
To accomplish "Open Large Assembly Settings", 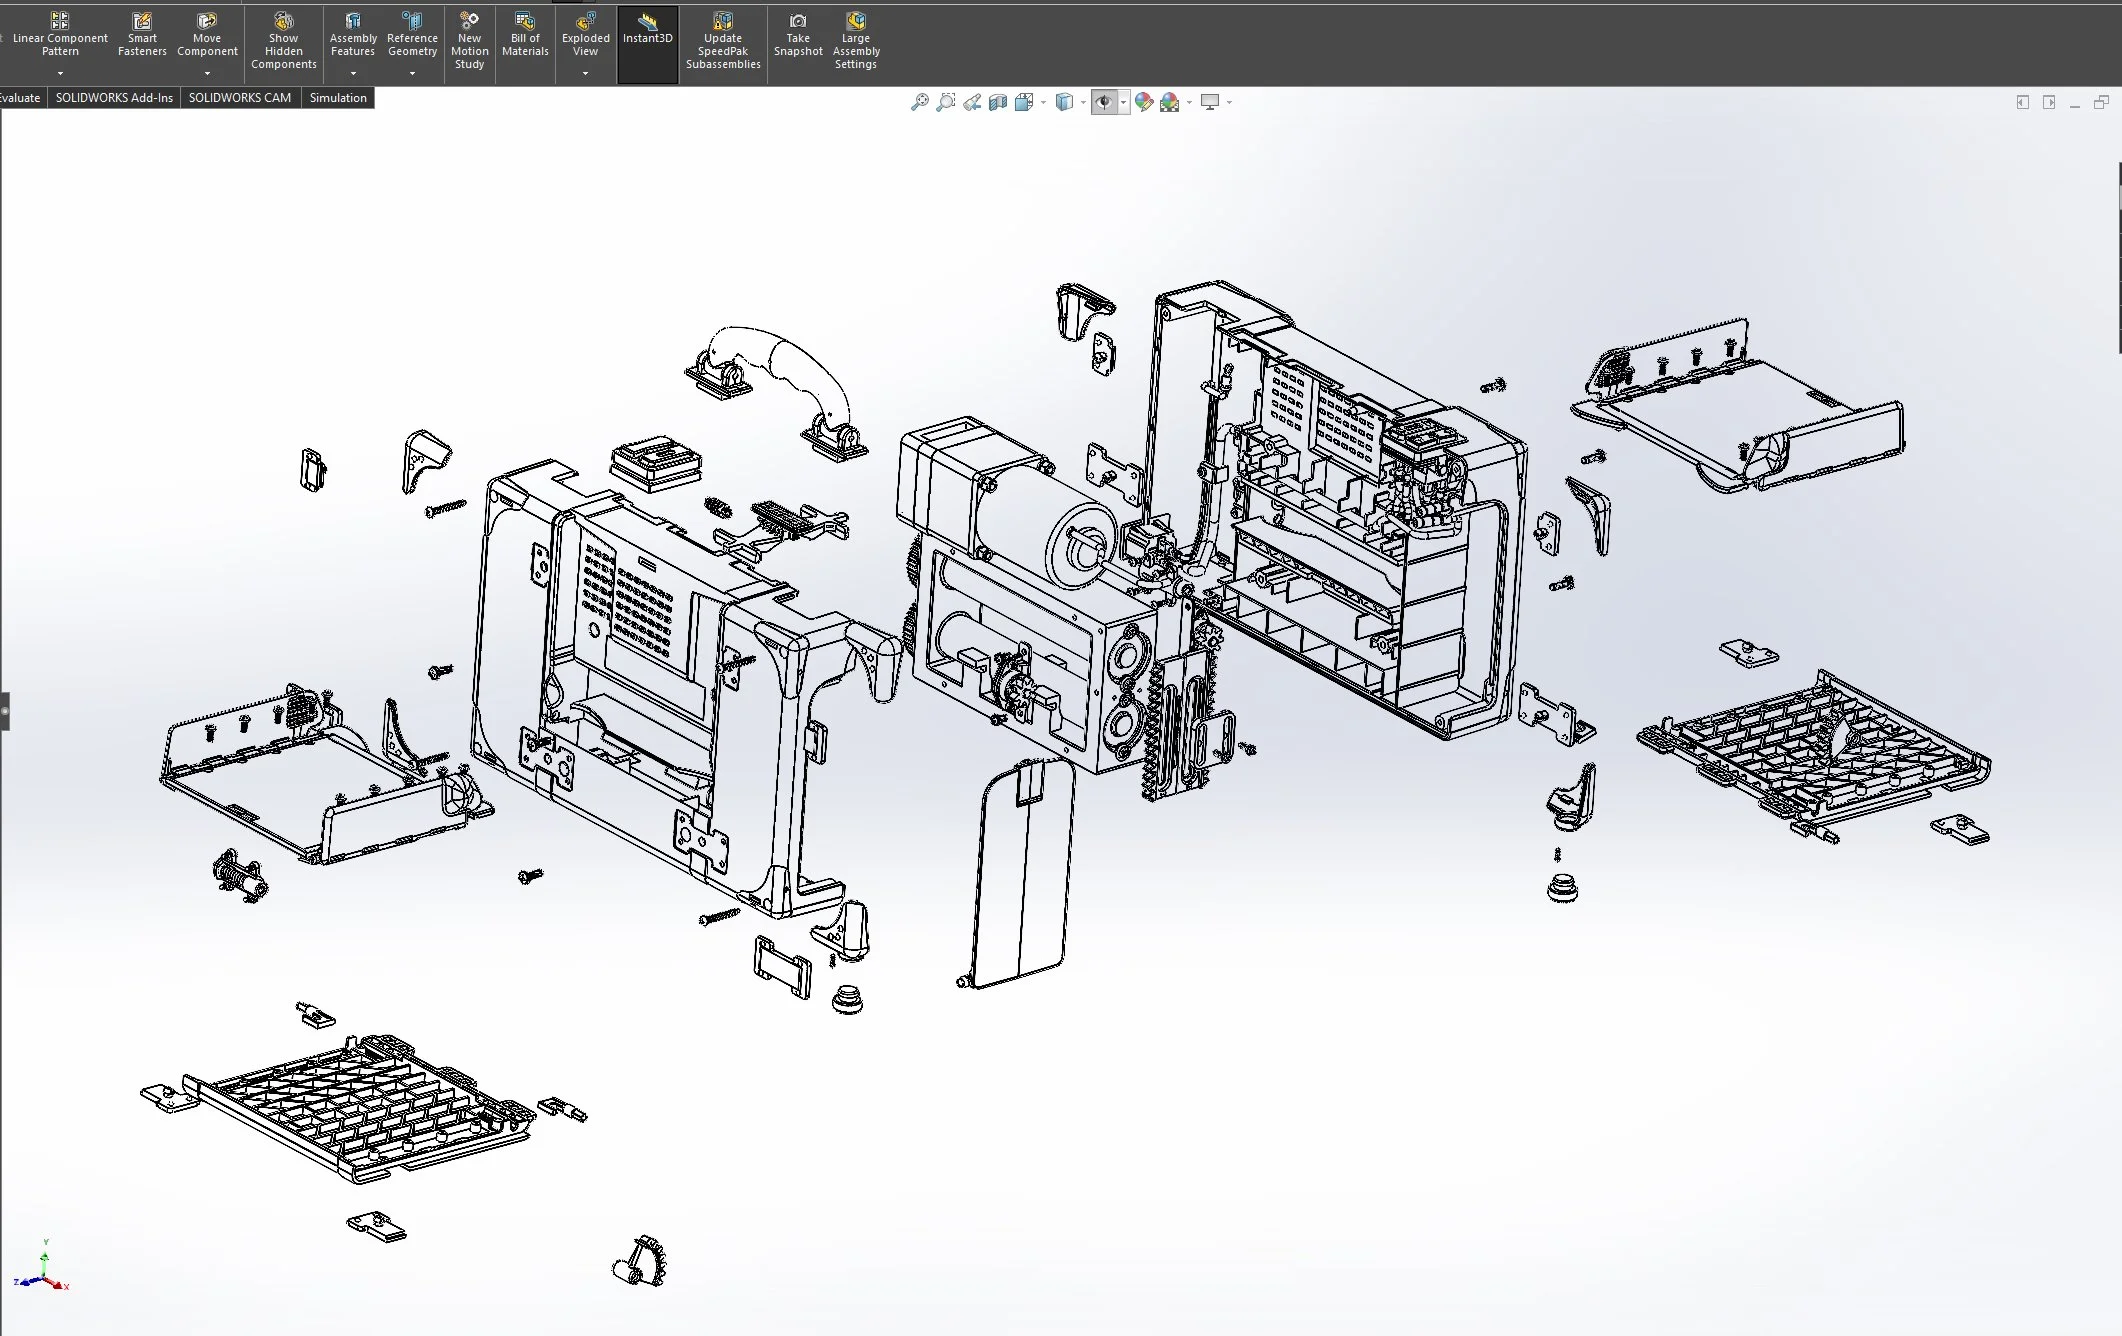I will click(856, 42).
